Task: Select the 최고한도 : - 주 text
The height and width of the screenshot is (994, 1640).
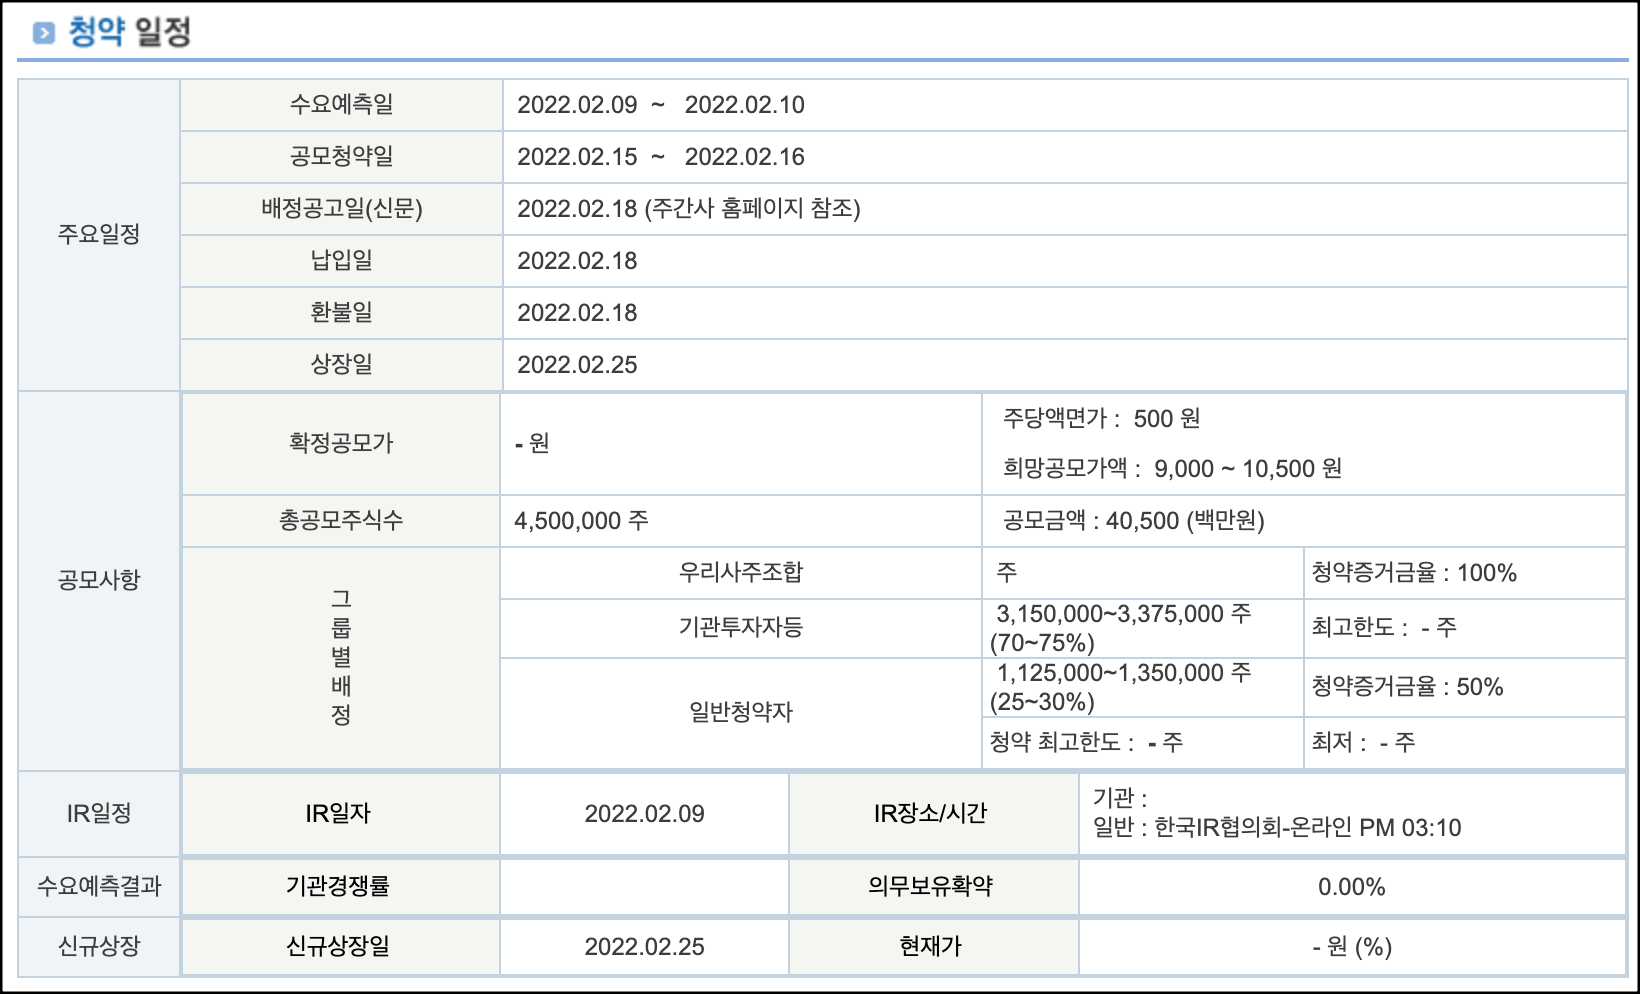Action: tap(1384, 627)
